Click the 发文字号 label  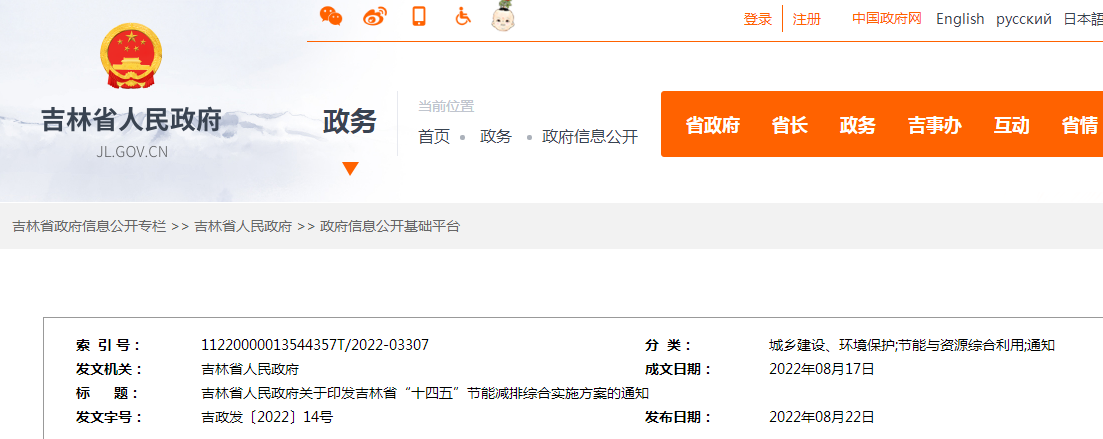coord(110,417)
